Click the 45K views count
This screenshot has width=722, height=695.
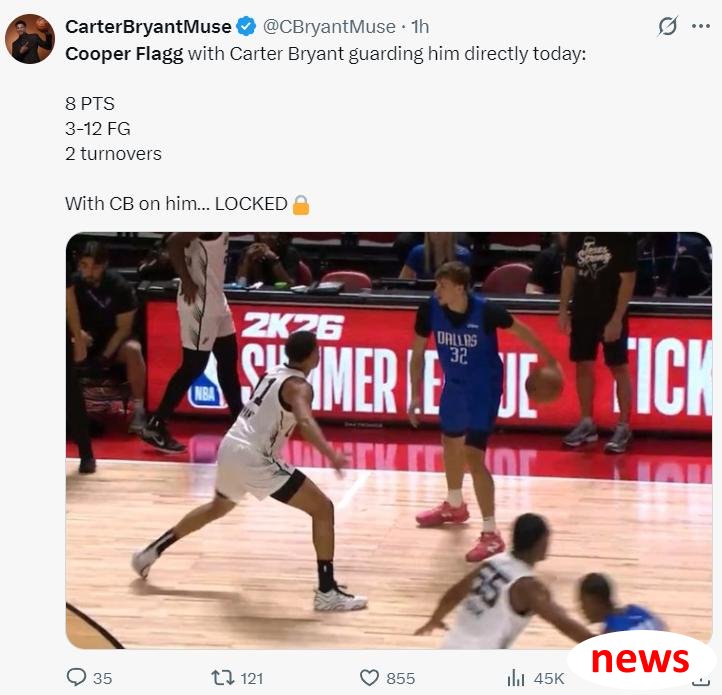point(549,678)
